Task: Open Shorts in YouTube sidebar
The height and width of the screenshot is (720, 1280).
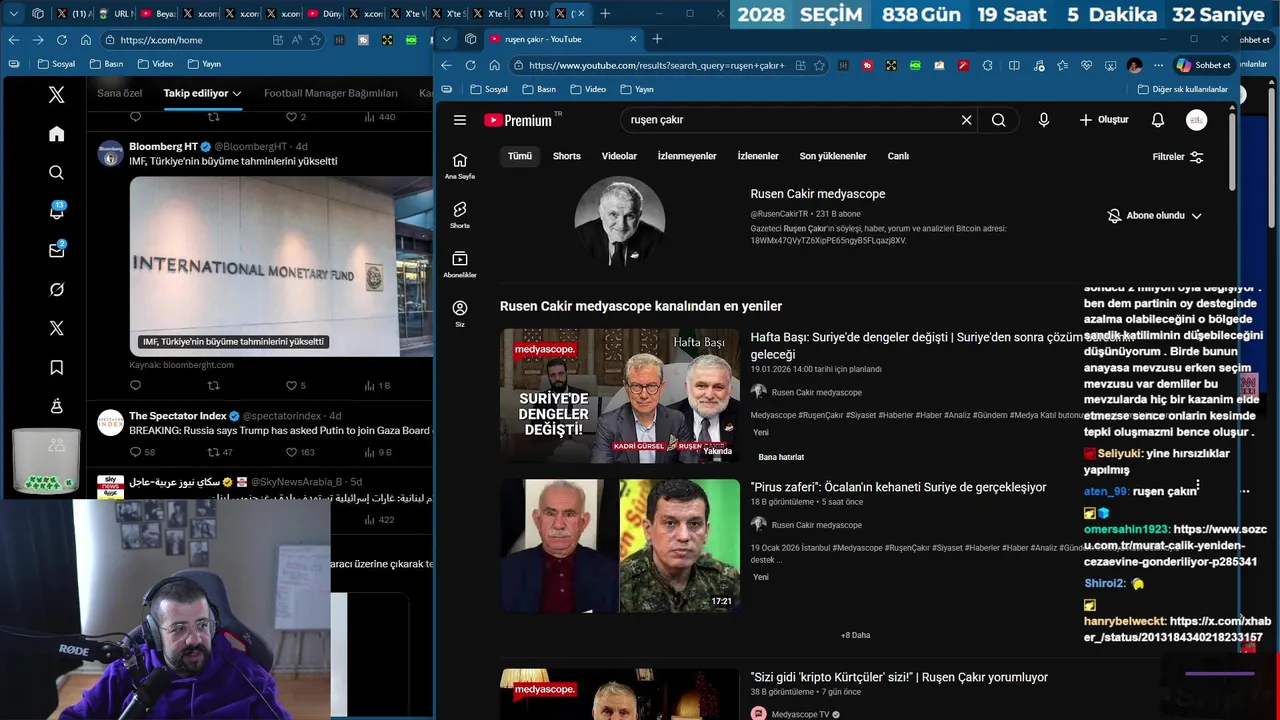Action: click(460, 215)
